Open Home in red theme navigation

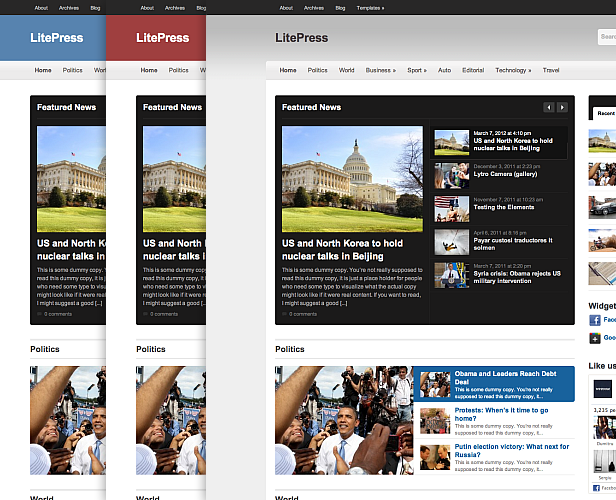click(x=149, y=70)
